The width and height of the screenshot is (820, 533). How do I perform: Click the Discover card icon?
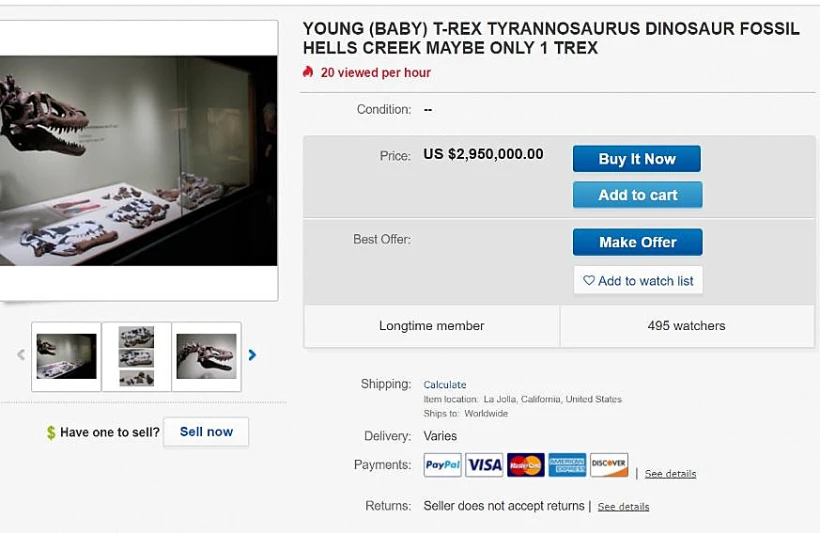[x=609, y=465]
